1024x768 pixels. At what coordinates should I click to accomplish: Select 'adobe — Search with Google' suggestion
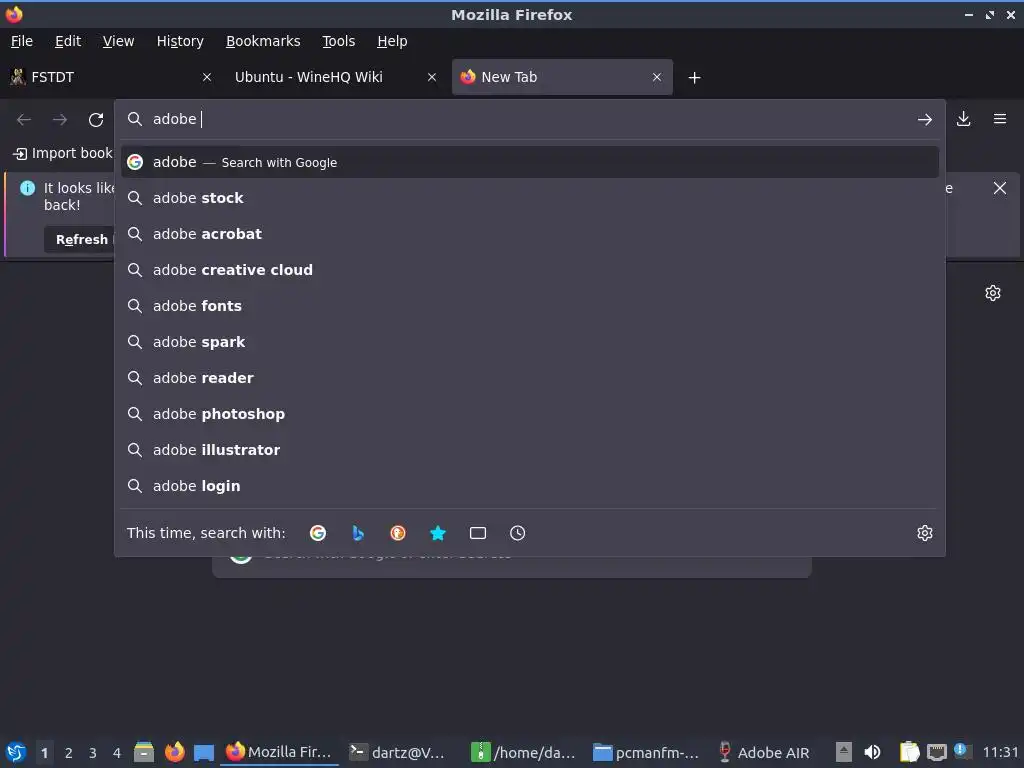tap(530, 162)
